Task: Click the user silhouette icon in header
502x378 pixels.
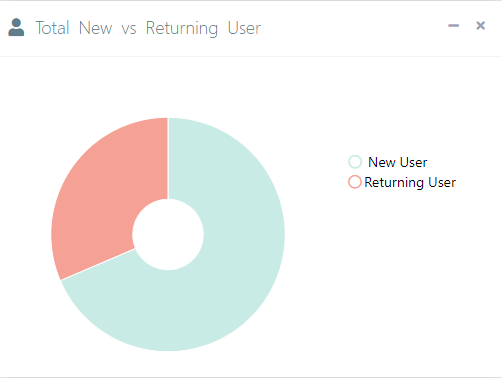Action: [x=16, y=27]
